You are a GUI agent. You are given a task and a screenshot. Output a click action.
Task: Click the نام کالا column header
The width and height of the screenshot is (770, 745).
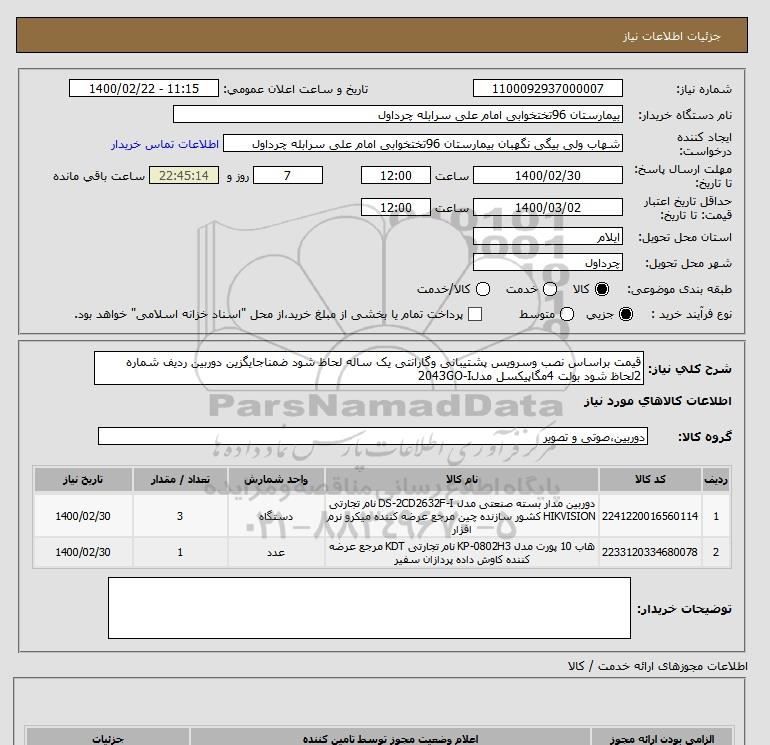462,480
